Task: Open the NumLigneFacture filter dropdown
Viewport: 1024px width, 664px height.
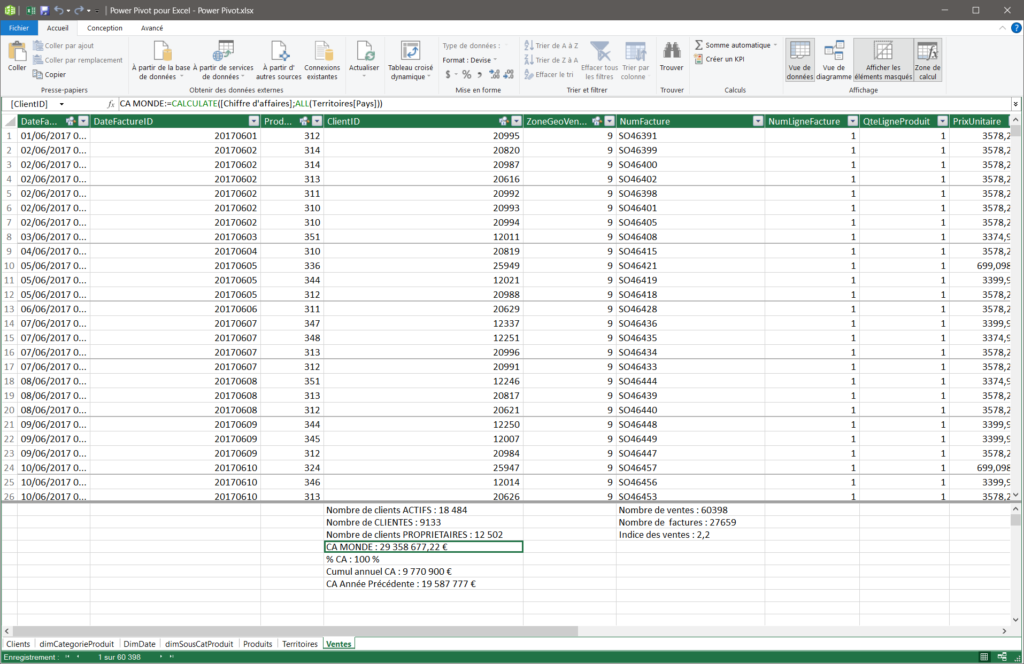Action: [x=852, y=121]
